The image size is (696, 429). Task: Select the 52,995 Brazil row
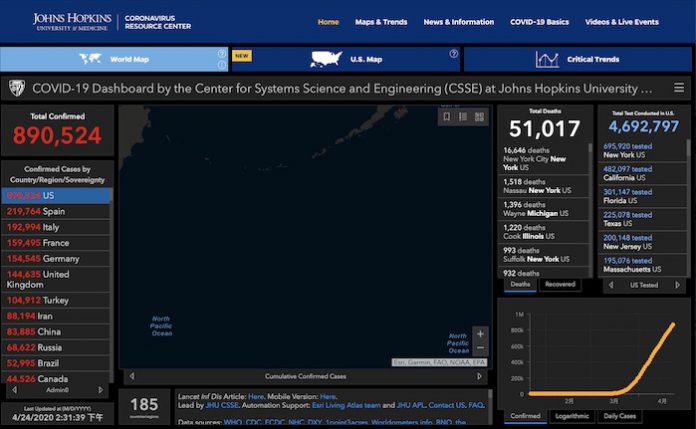click(56, 363)
